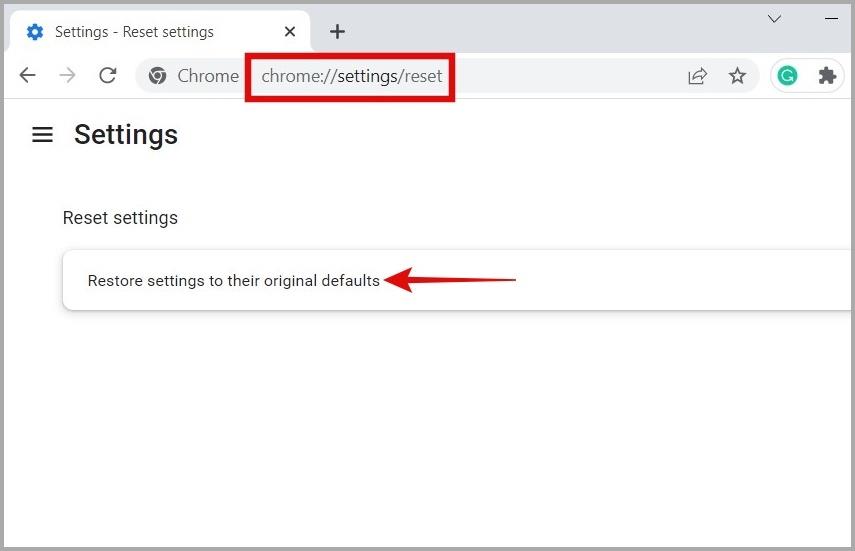
Task: Click the forward navigation arrow
Action: tap(68, 75)
